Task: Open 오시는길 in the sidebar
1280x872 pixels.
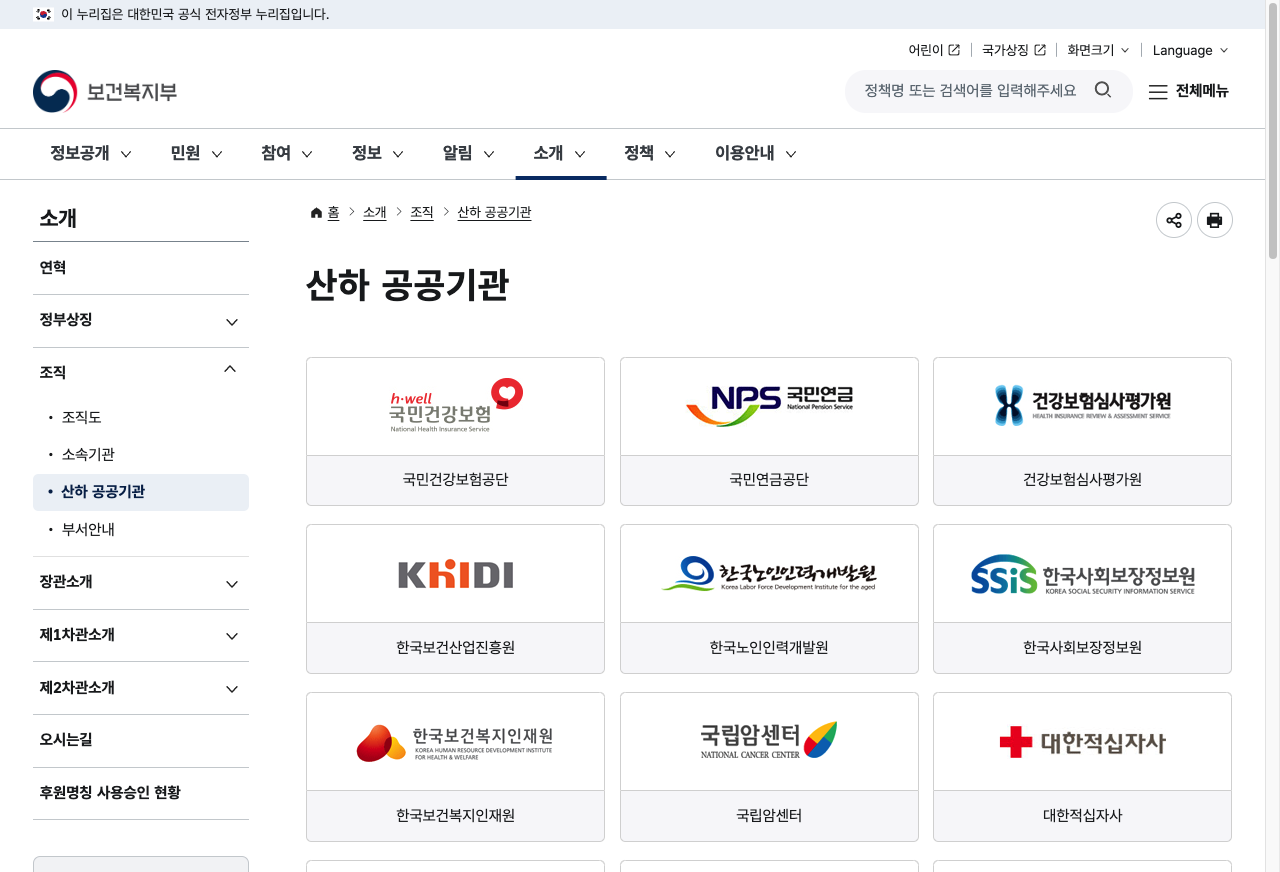Action: click(x=141, y=740)
